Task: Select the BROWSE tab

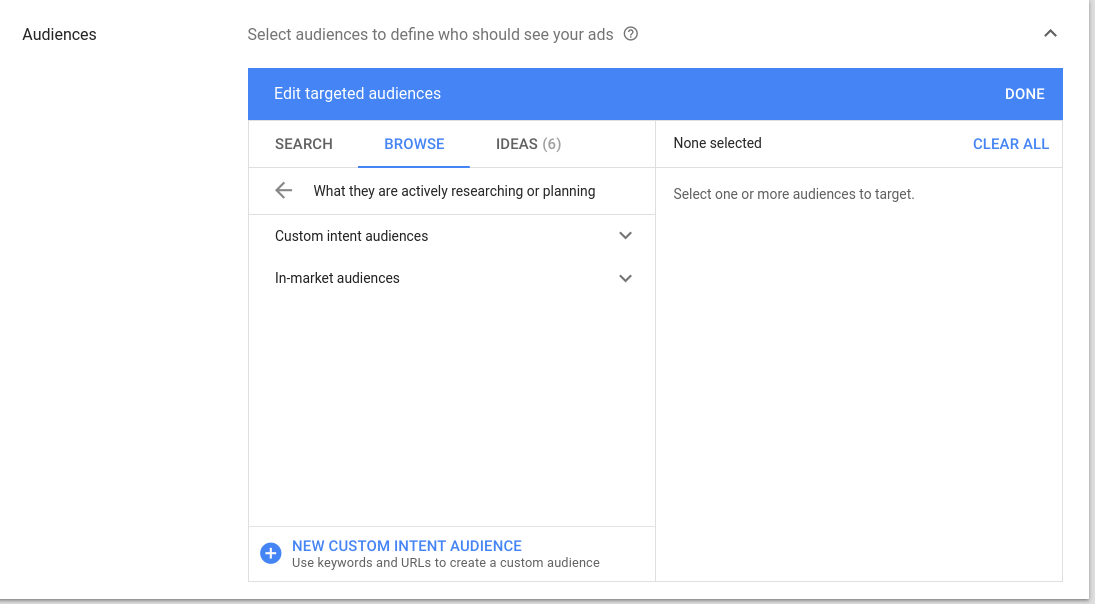Action: pyautogui.click(x=413, y=144)
